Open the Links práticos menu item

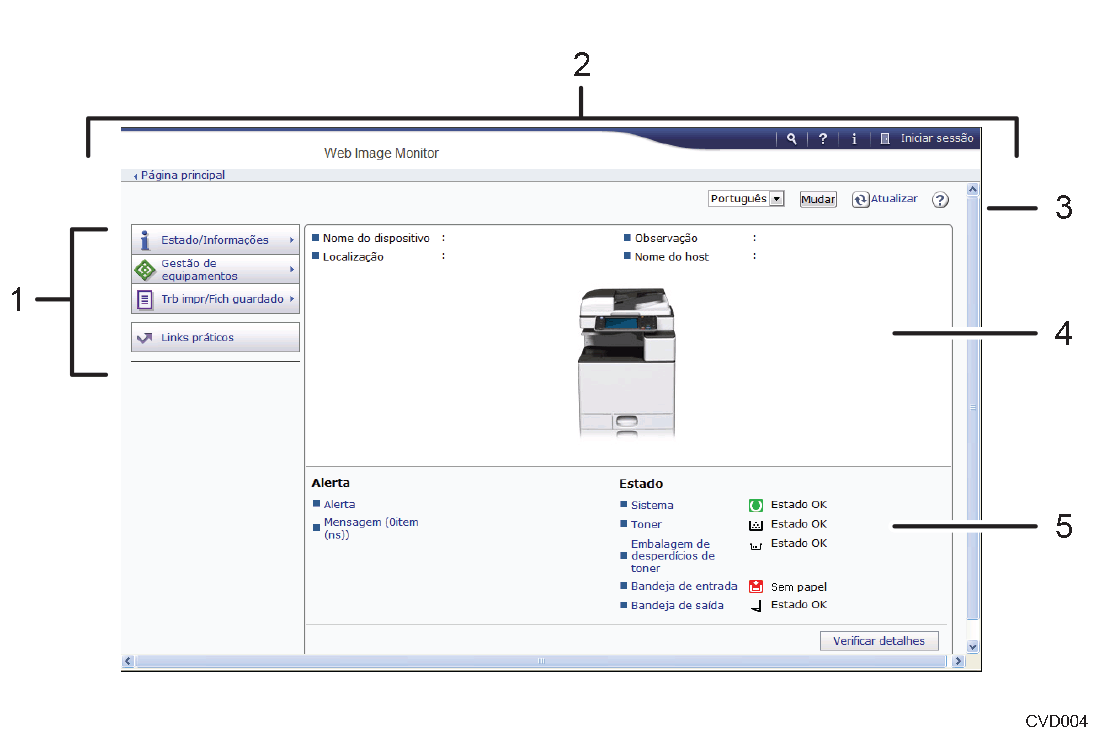(x=215, y=338)
